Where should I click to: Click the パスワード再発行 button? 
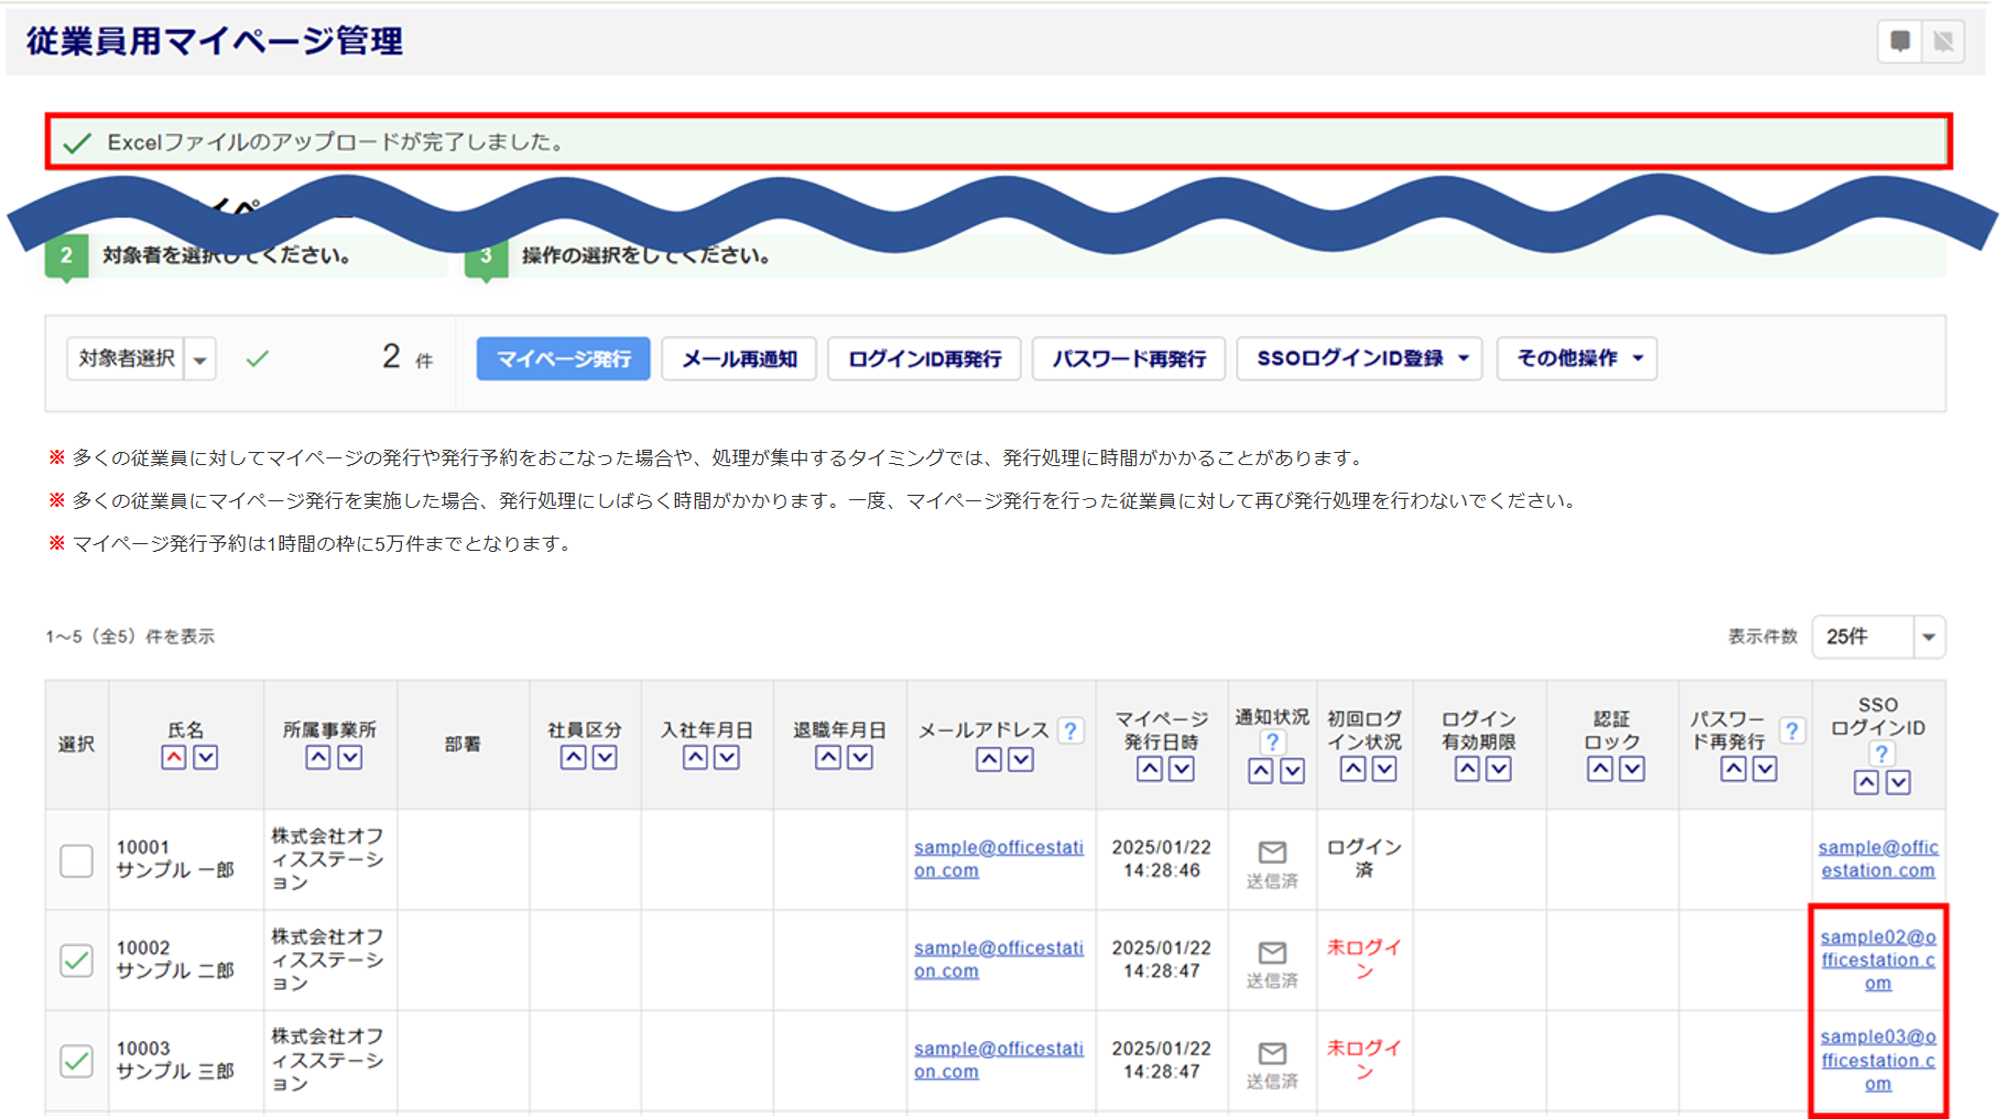coord(1128,358)
